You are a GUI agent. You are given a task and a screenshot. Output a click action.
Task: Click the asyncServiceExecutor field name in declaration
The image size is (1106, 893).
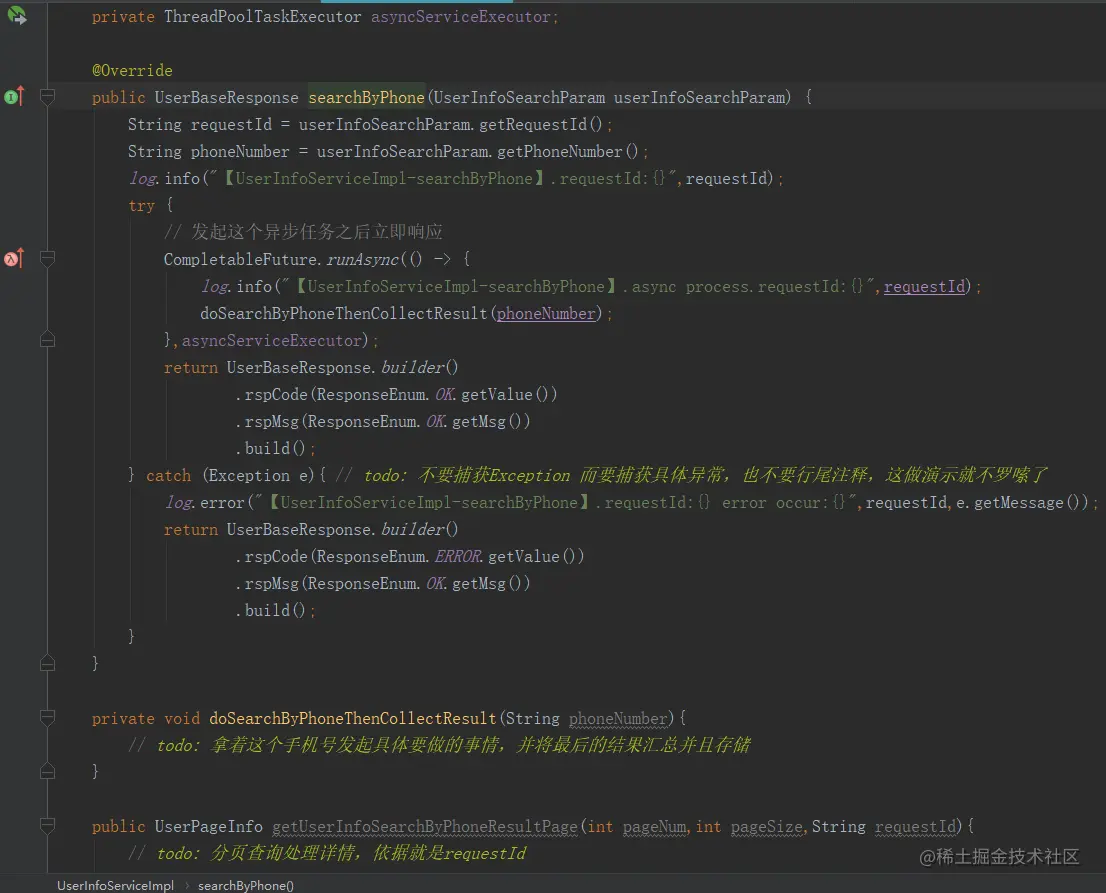pyautogui.click(x=460, y=16)
